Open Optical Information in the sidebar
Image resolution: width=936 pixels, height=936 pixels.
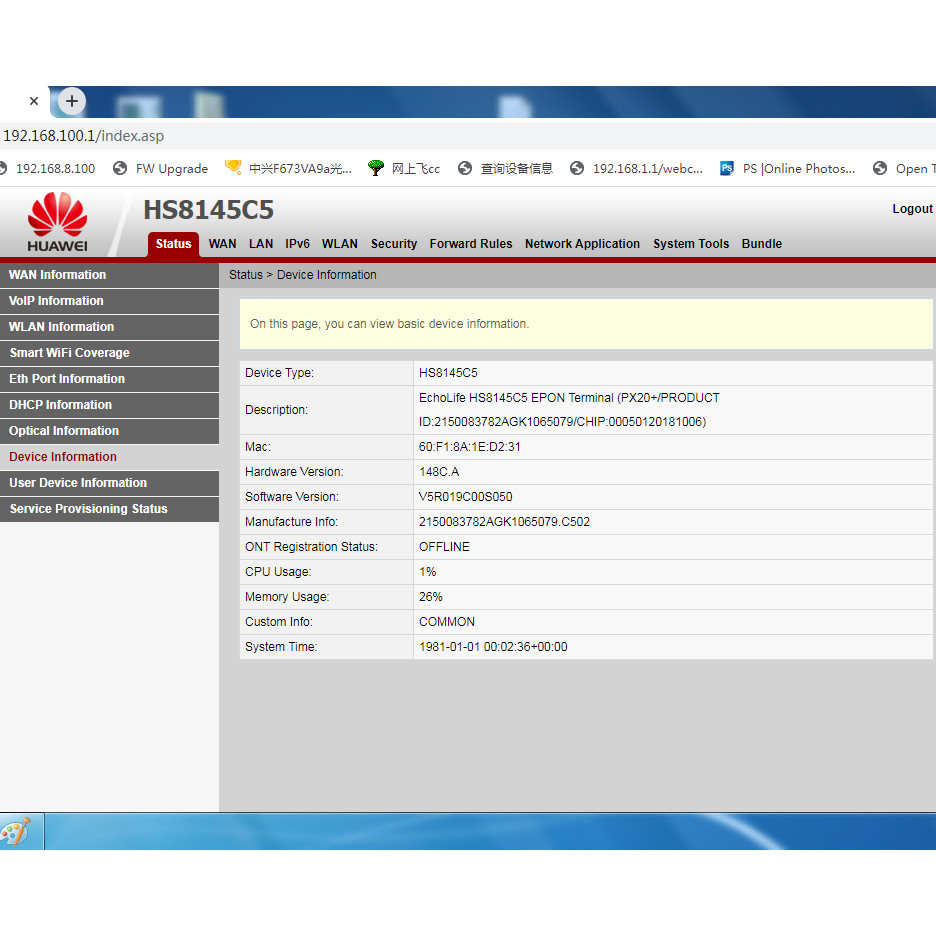64,431
